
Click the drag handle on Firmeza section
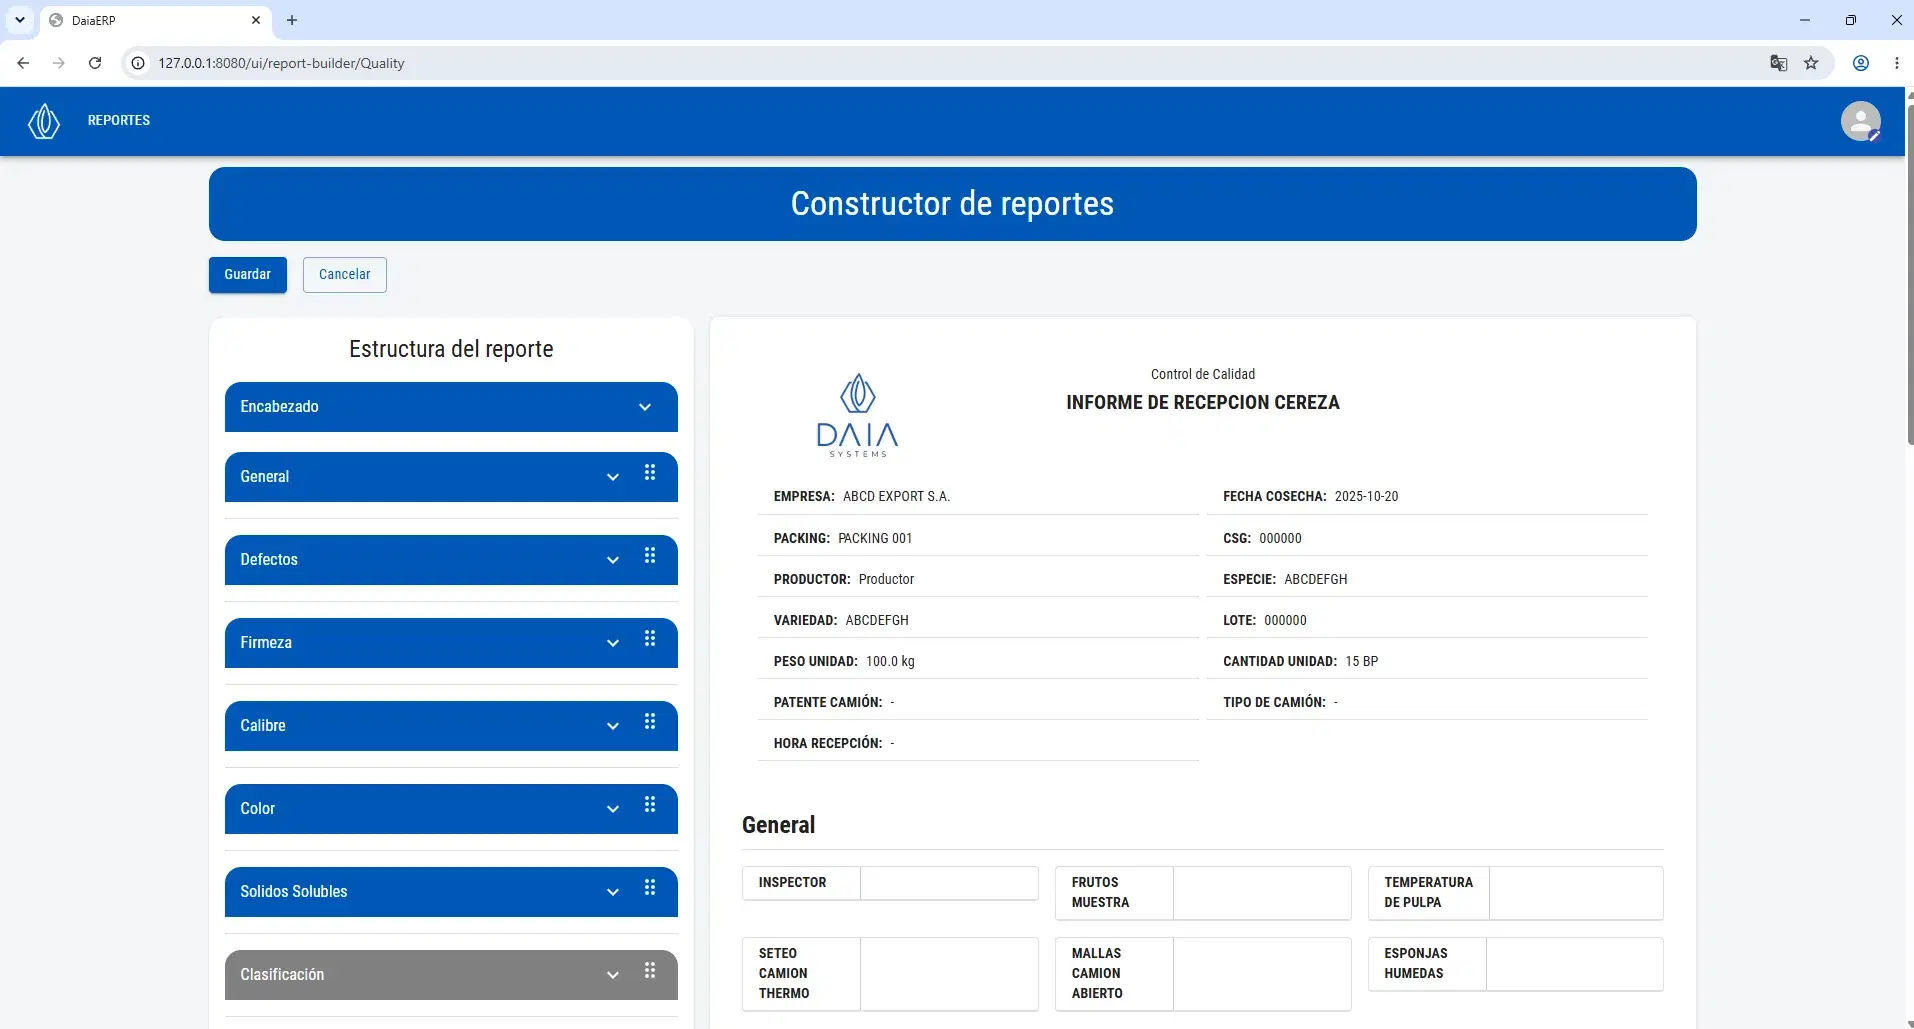click(650, 639)
